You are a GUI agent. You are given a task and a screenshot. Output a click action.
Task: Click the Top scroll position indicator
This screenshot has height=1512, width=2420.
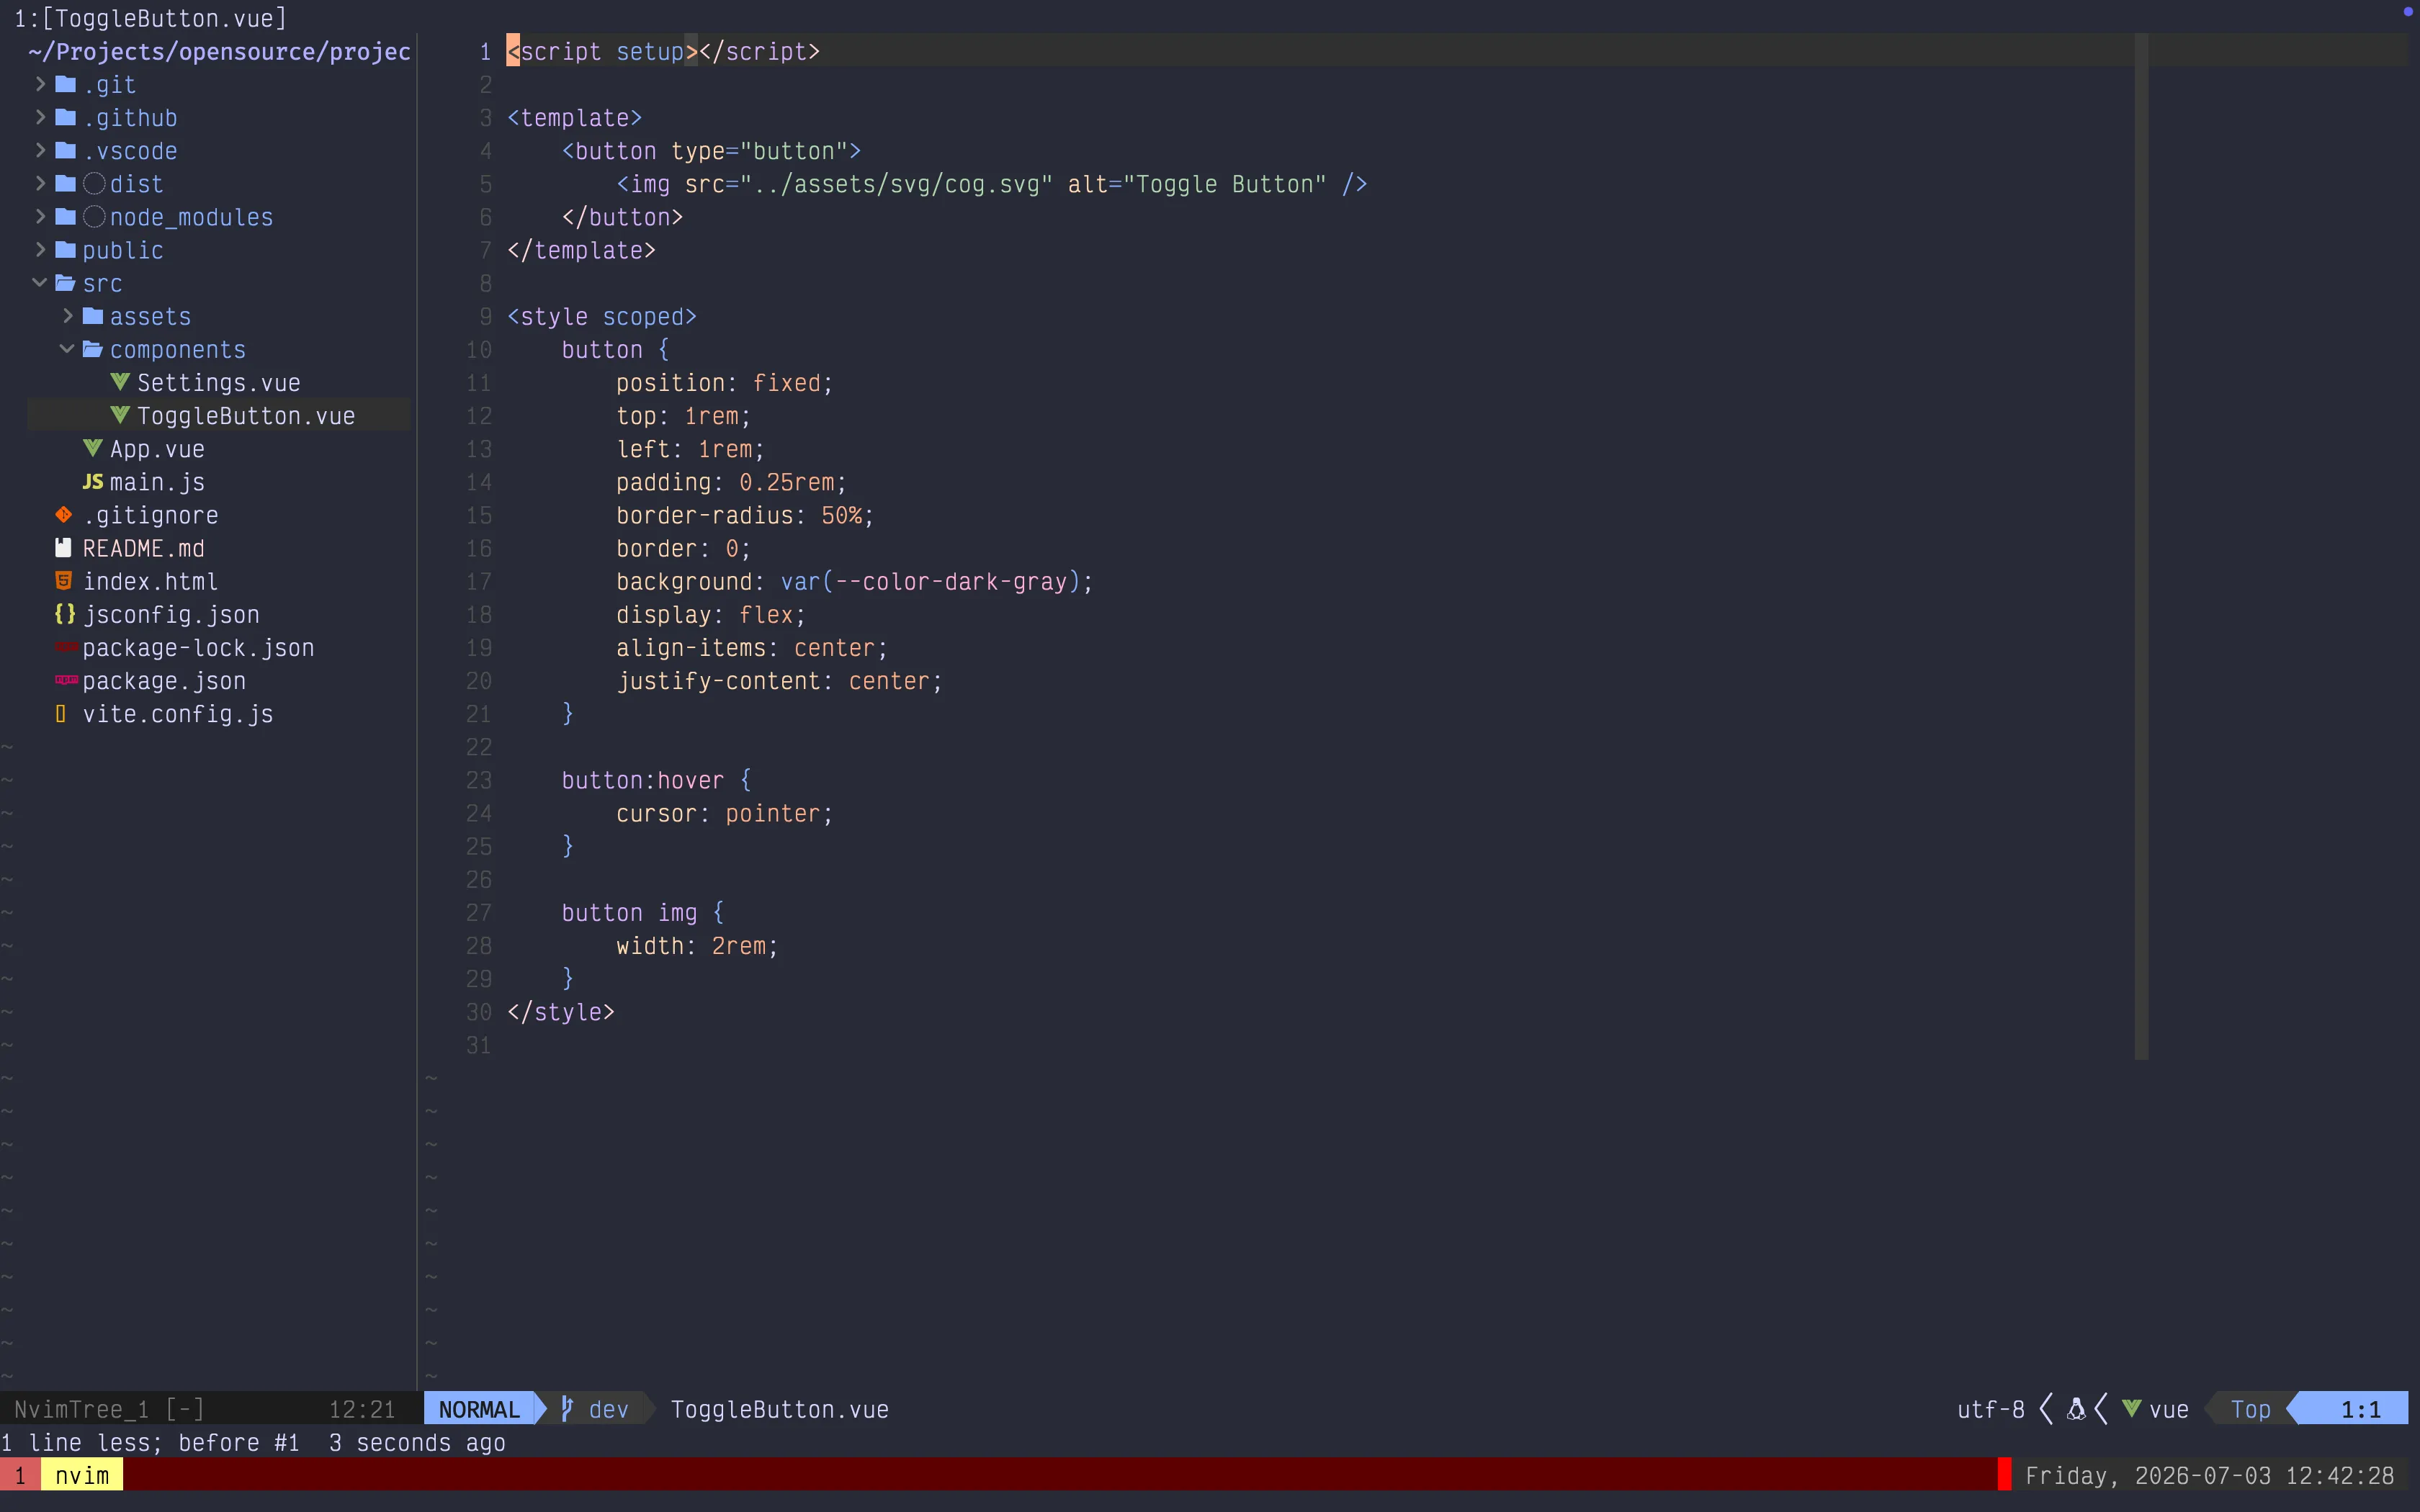coord(2250,1409)
